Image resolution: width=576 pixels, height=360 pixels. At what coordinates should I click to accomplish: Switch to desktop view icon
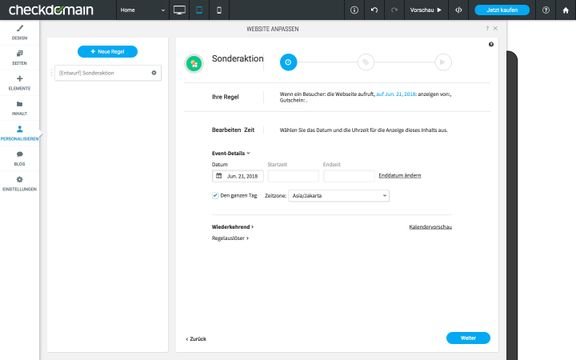tap(179, 10)
